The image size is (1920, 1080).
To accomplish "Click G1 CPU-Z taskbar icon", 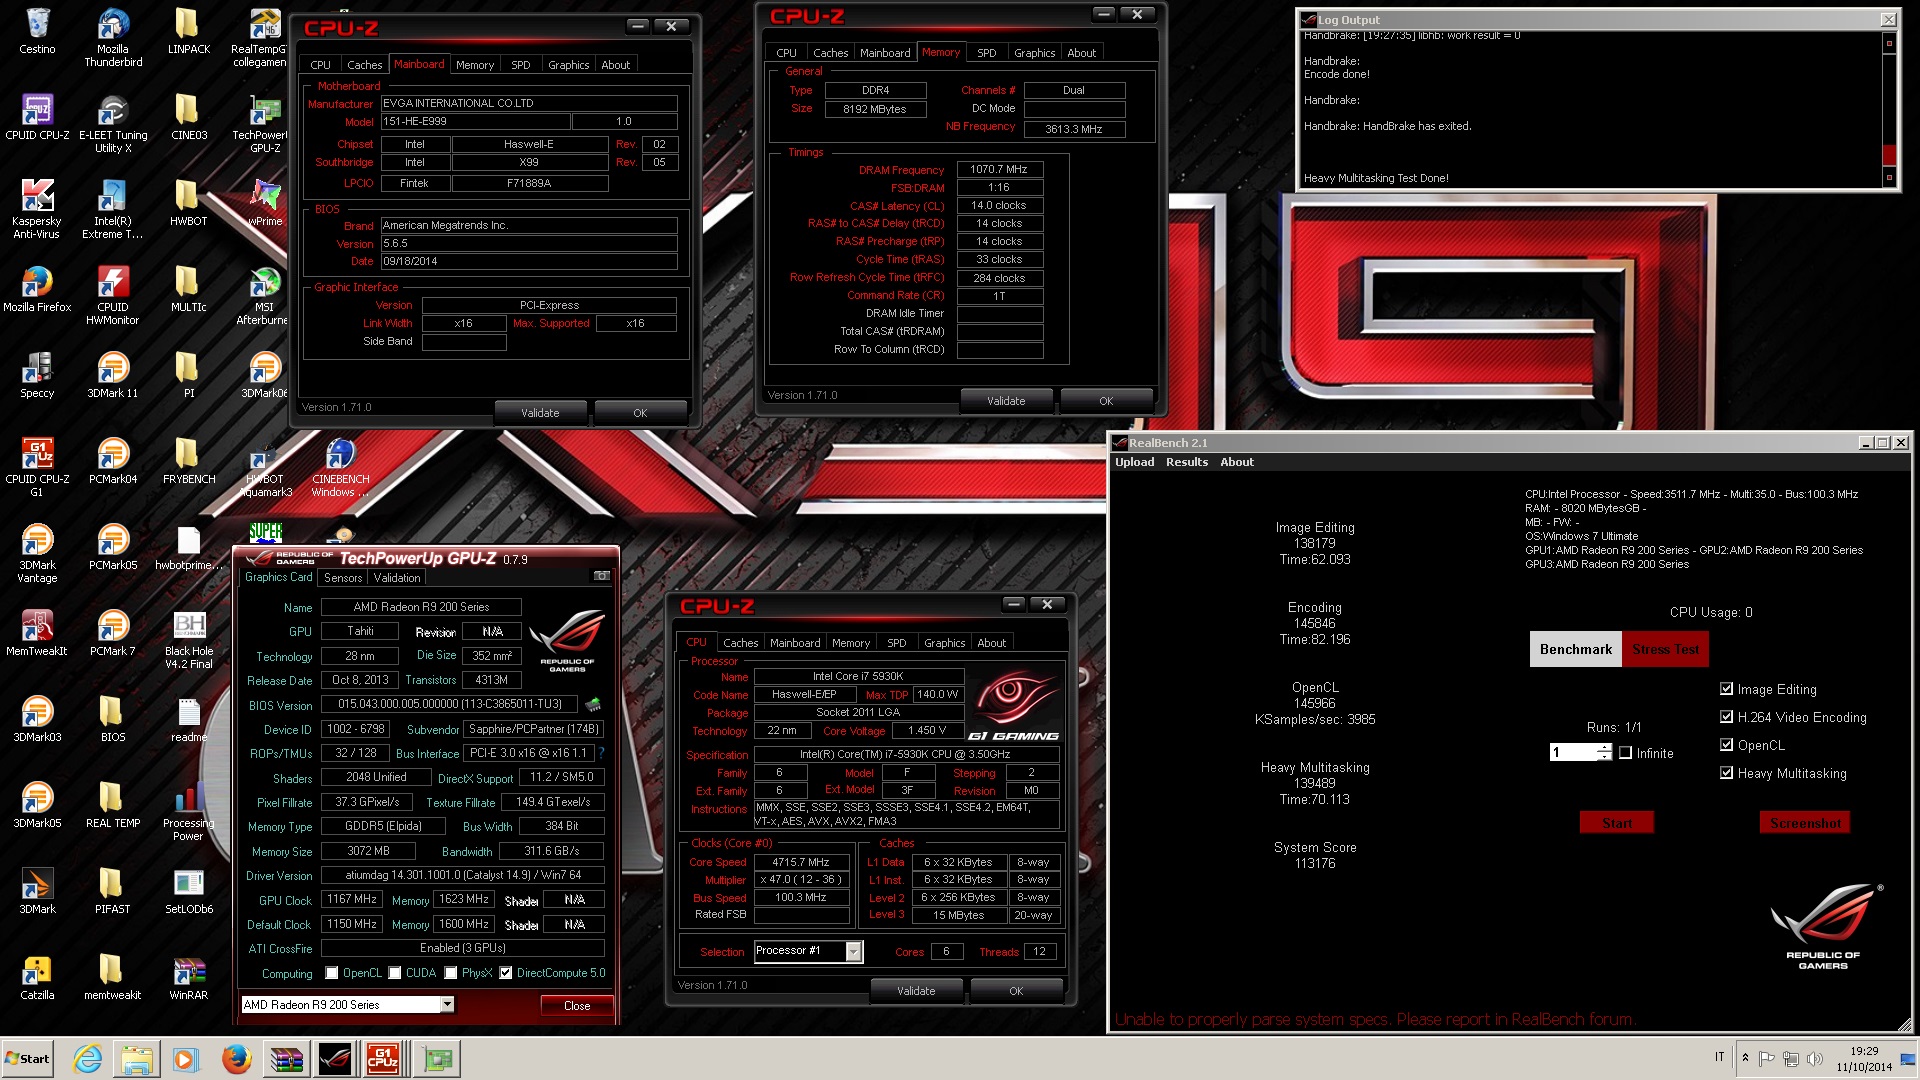I will click(383, 1058).
